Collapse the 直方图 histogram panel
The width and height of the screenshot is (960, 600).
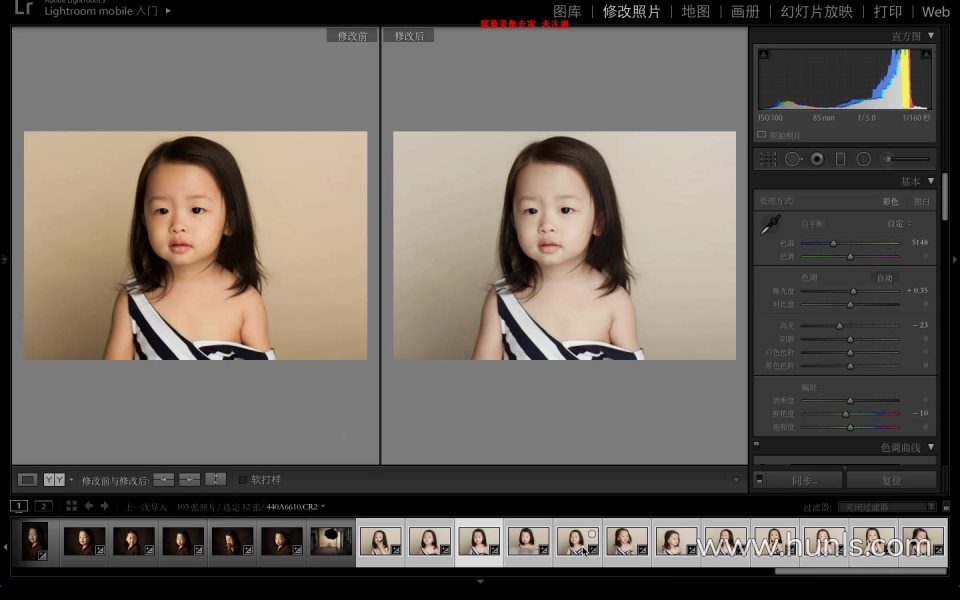931,36
